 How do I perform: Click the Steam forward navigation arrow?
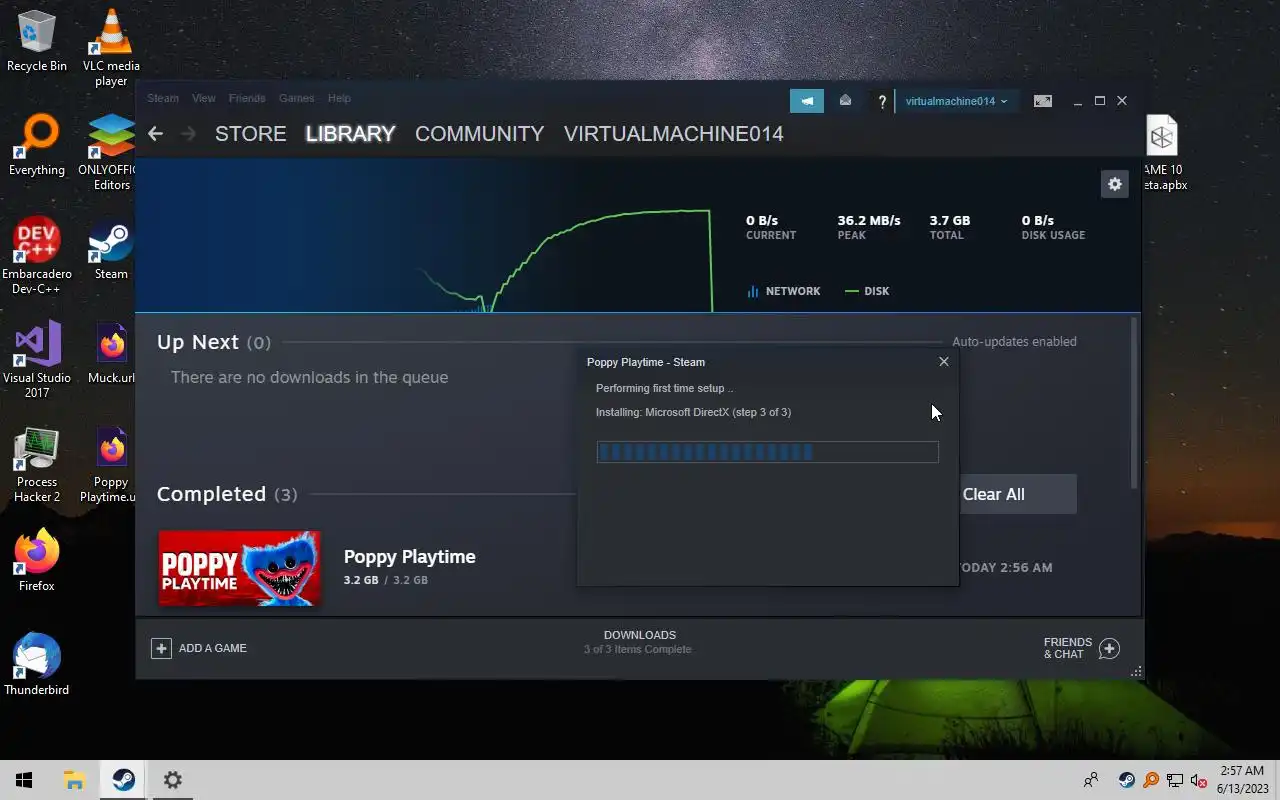(x=188, y=133)
